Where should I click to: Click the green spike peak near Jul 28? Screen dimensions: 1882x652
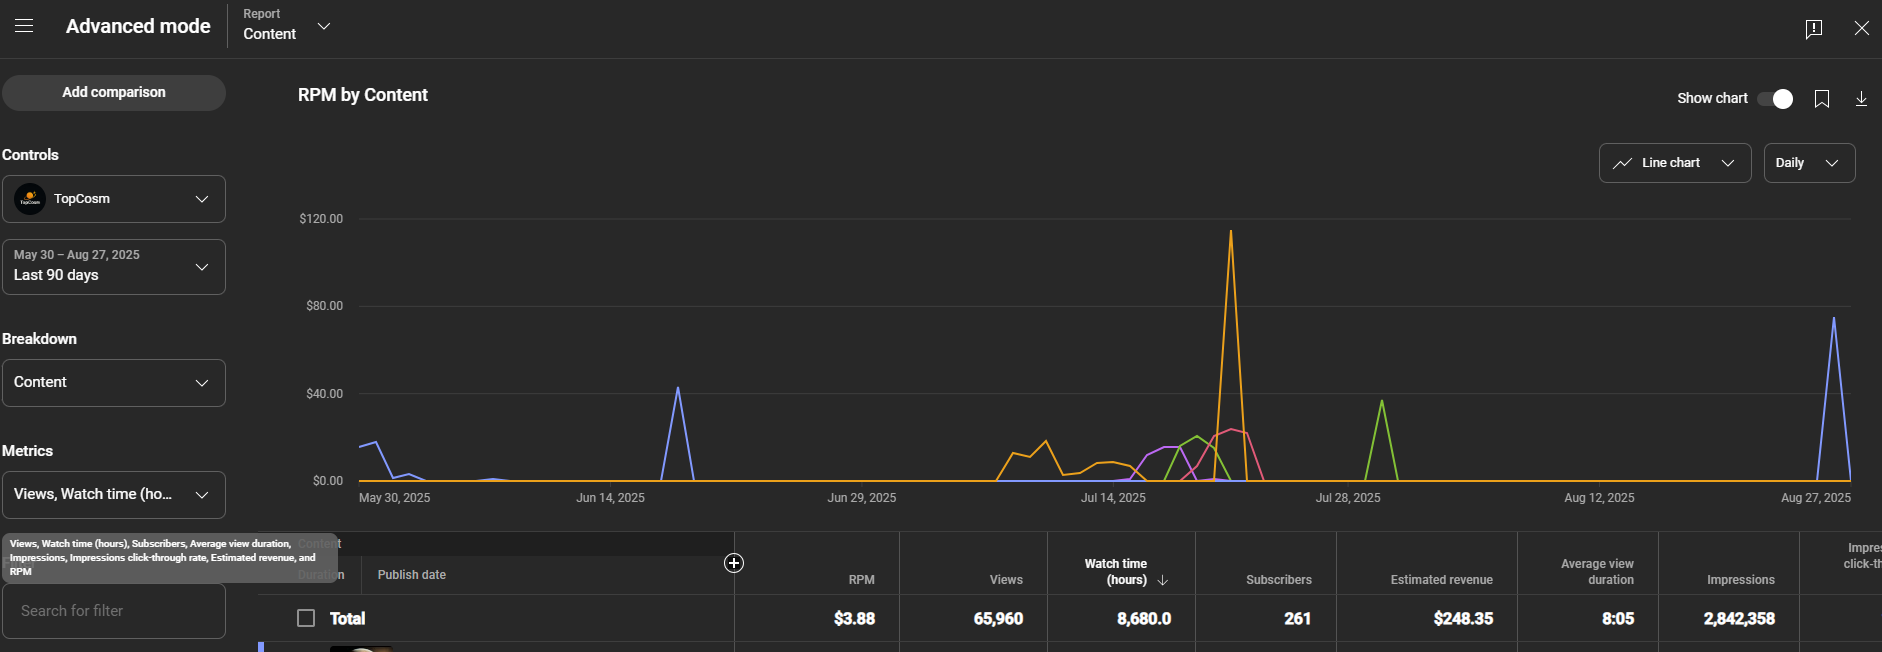coord(1381,402)
